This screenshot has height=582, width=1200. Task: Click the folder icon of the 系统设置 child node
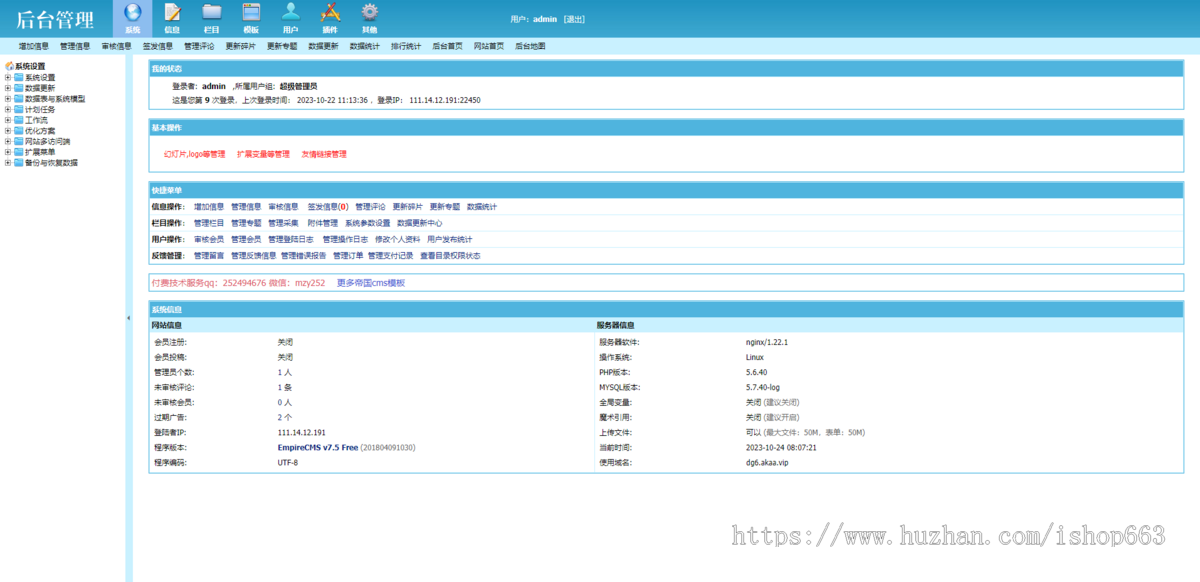[x=18, y=77]
